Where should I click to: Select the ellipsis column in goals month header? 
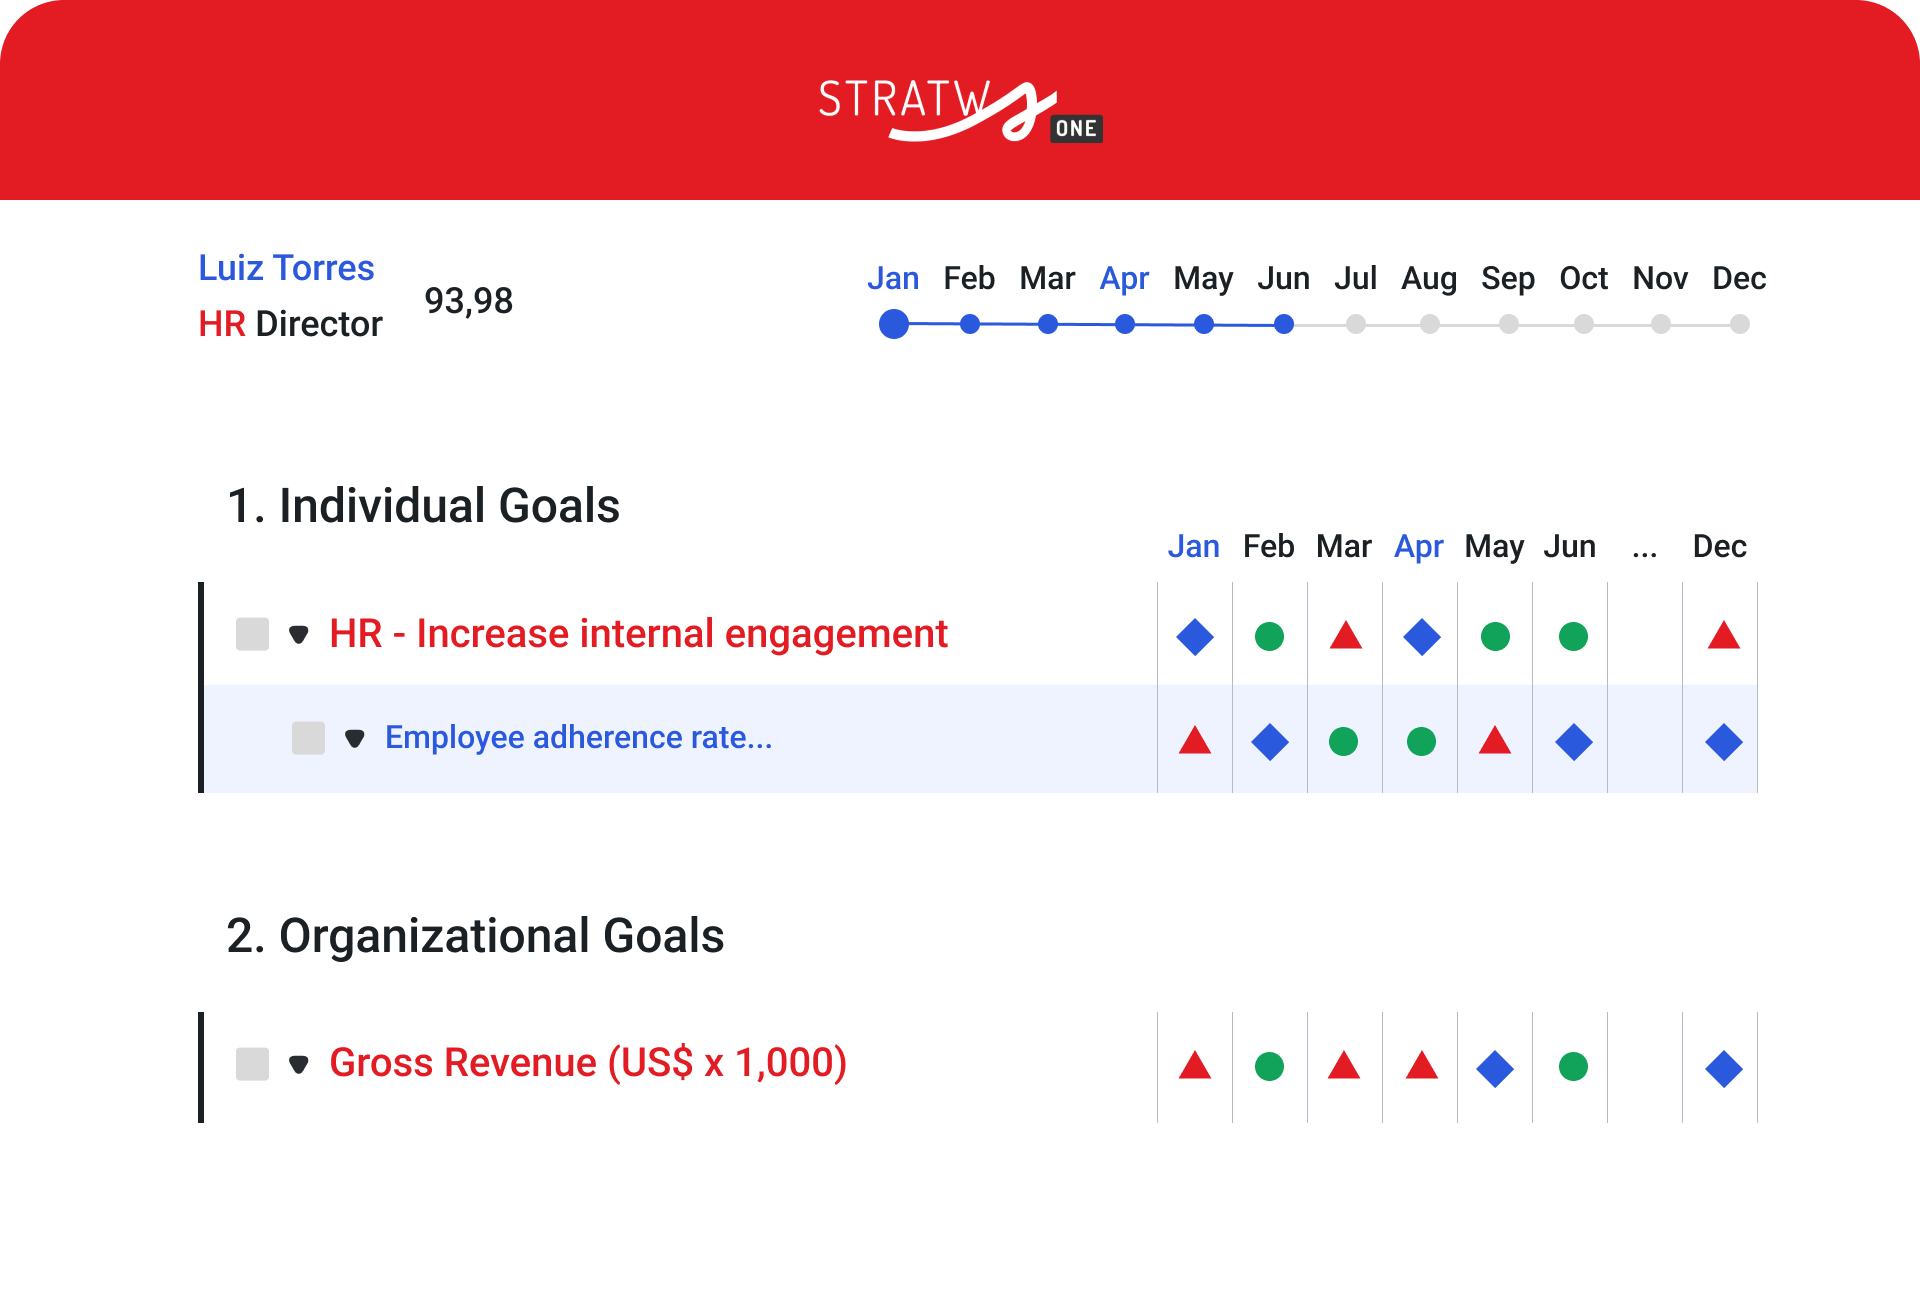(x=1644, y=549)
